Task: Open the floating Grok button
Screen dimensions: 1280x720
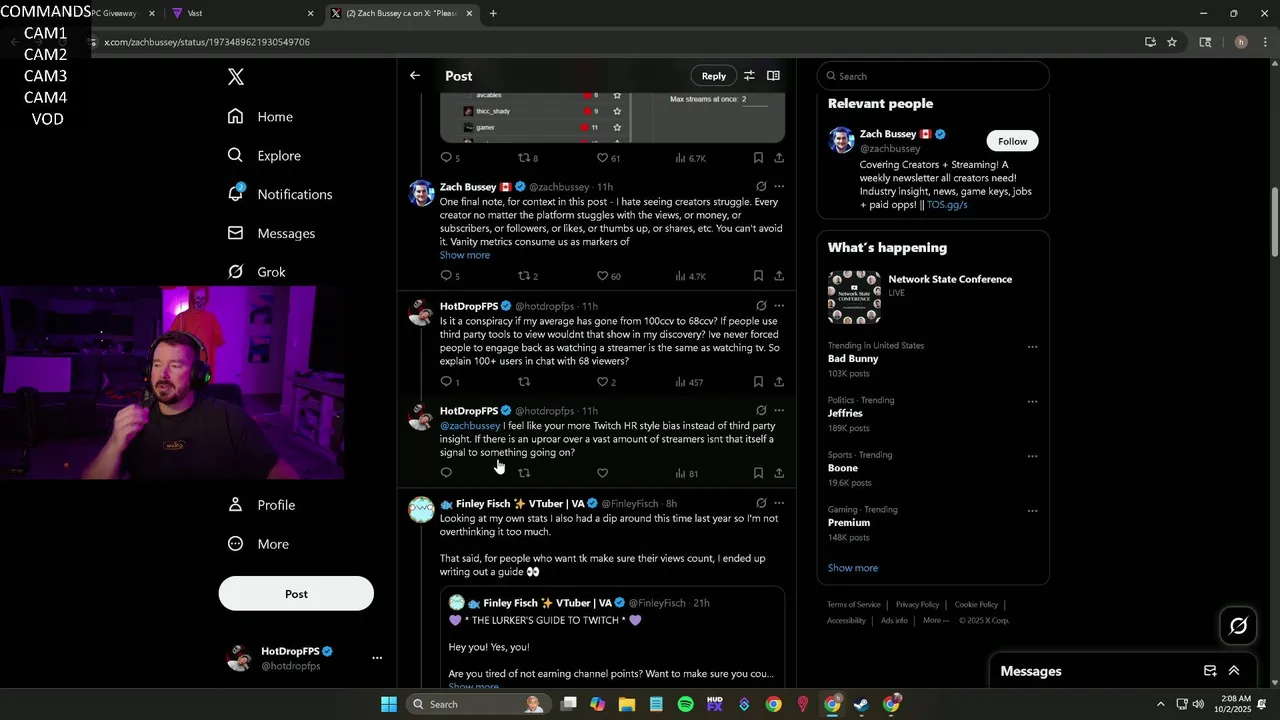Action: 1238,626
